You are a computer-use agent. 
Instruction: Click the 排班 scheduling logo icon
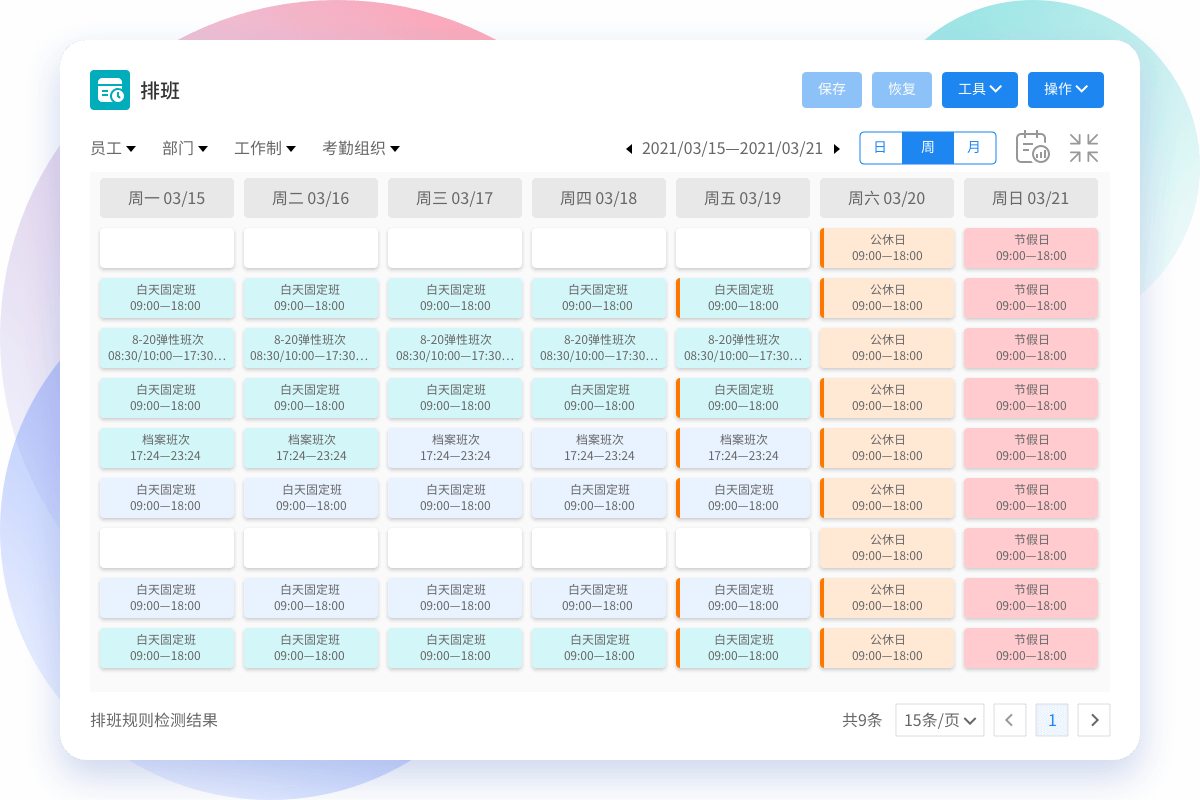pos(110,90)
